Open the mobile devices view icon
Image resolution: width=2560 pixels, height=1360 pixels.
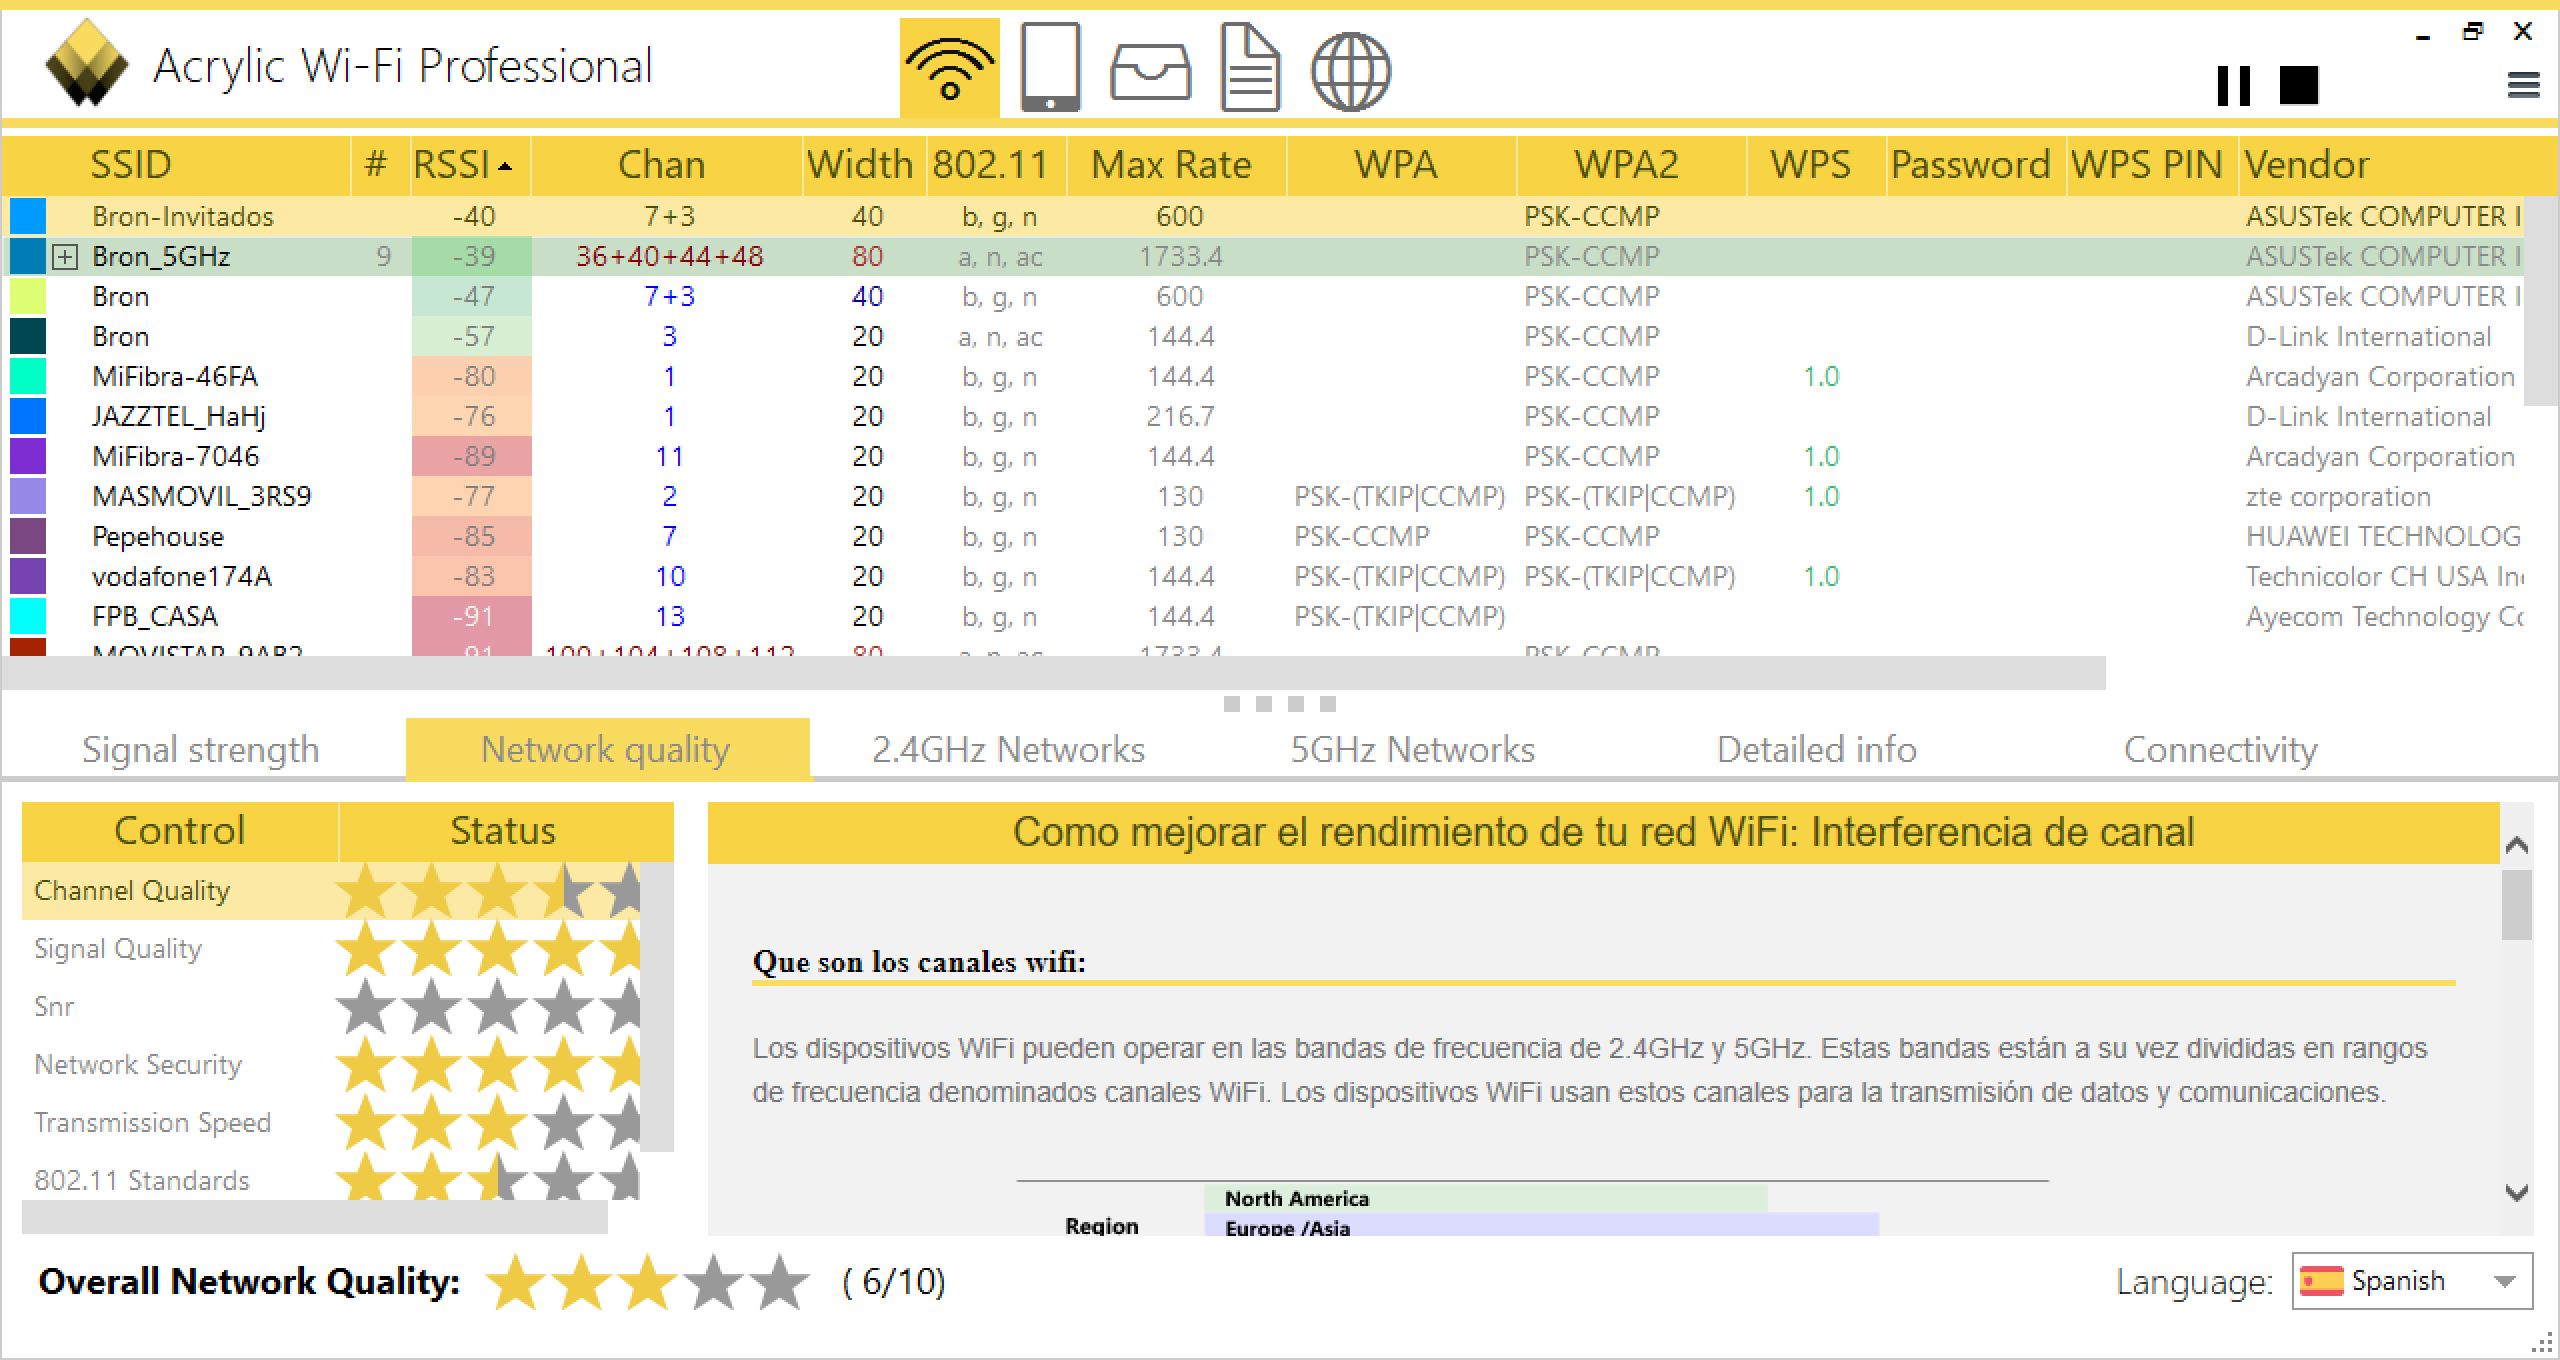coord(1050,68)
